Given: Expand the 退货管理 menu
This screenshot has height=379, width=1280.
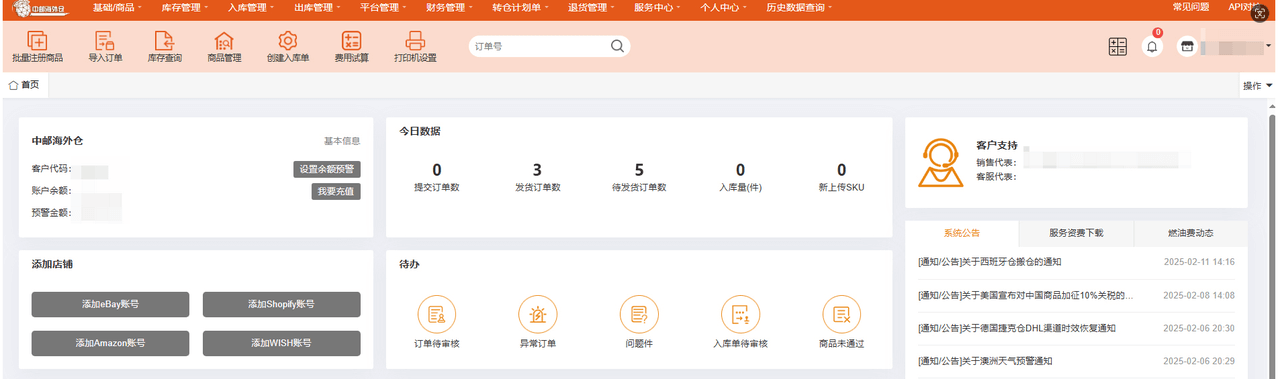Looking at the screenshot, I should click(x=592, y=7).
